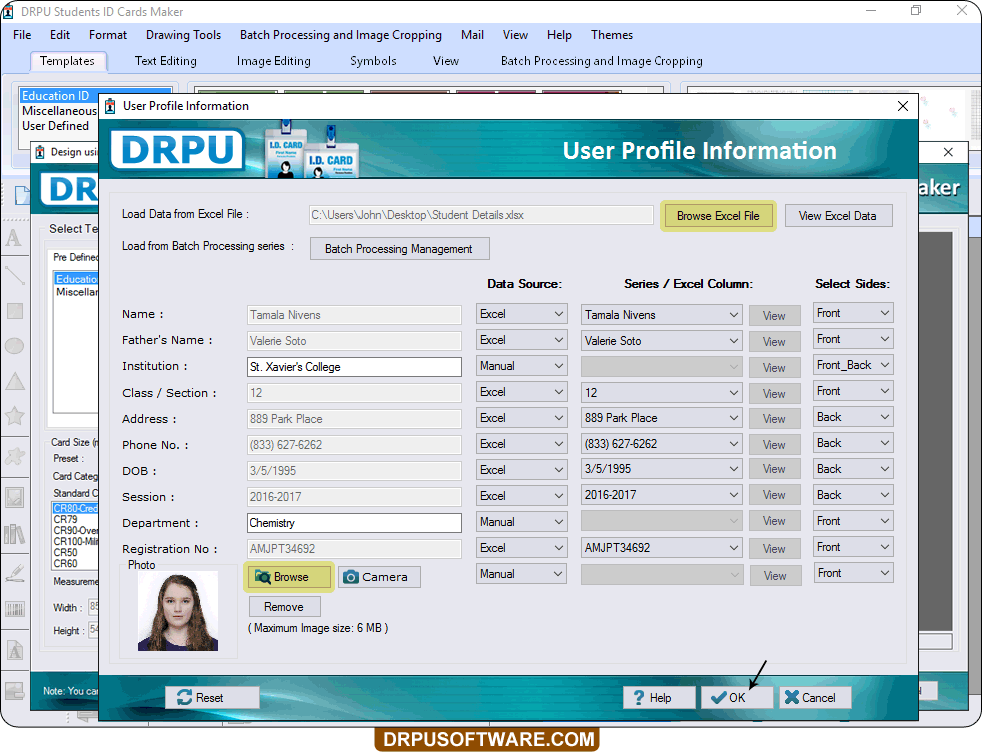Screen dimensions: 982x752
Task: Expand the Tamala Nivens Excel column dropdown
Action: 662,315
